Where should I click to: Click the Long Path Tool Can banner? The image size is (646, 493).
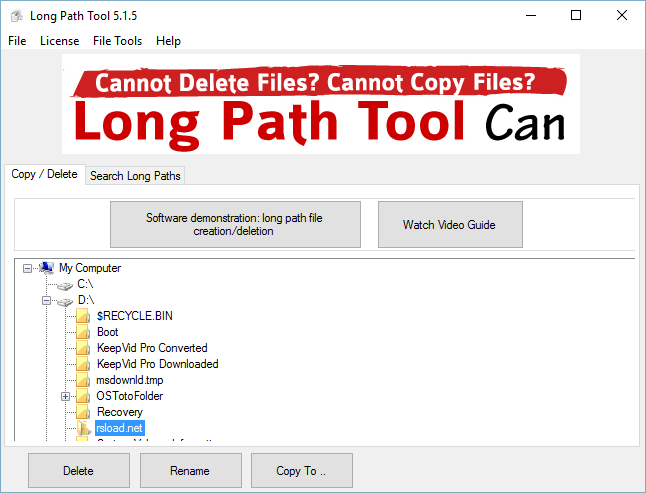[x=321, y=104]
